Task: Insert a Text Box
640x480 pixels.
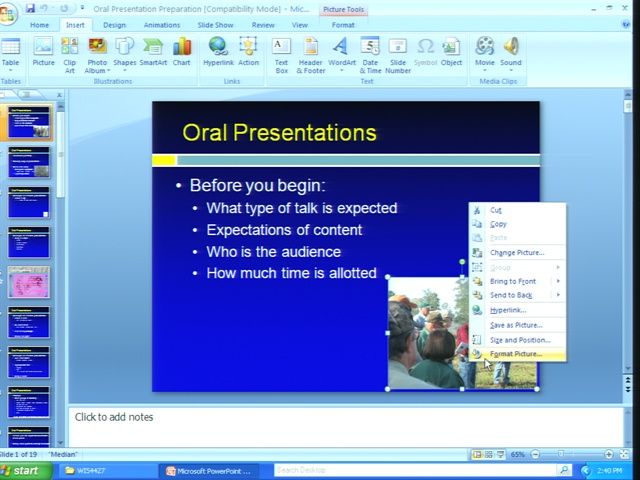Action: pyautogui.click(x=281, y=56)
